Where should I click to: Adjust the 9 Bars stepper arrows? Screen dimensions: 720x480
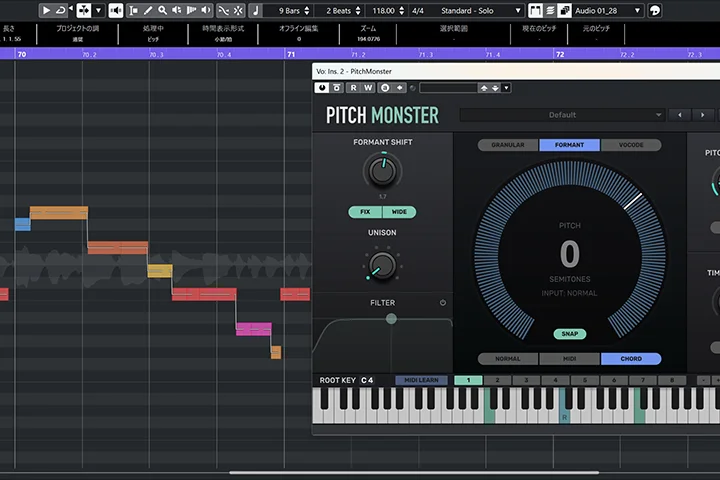click(307, 10)
